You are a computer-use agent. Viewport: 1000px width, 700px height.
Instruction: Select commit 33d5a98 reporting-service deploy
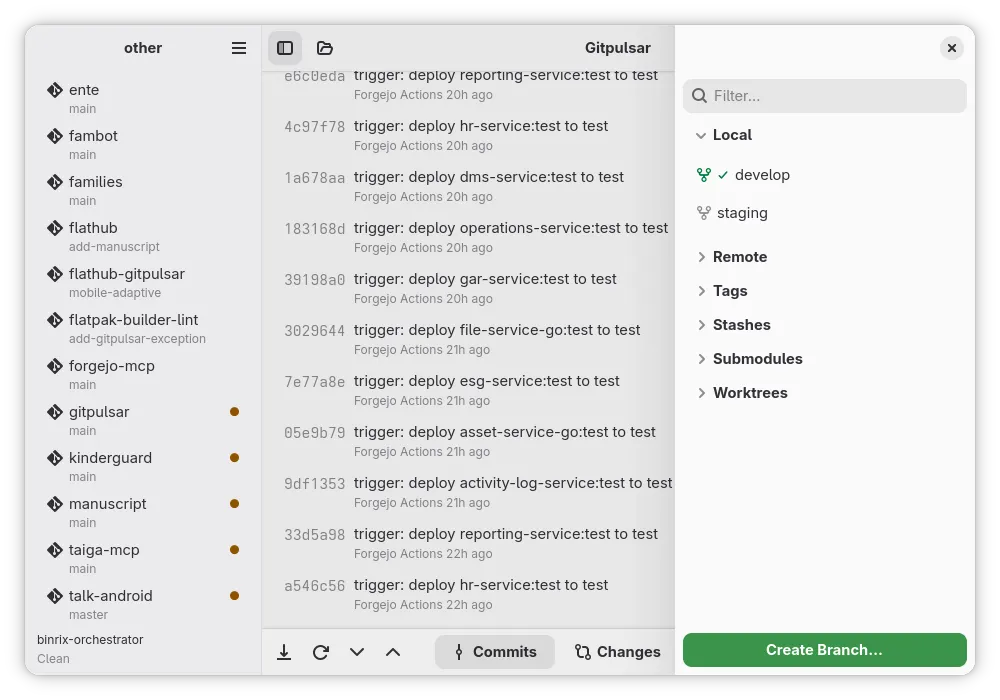click(x=469, y=543)
